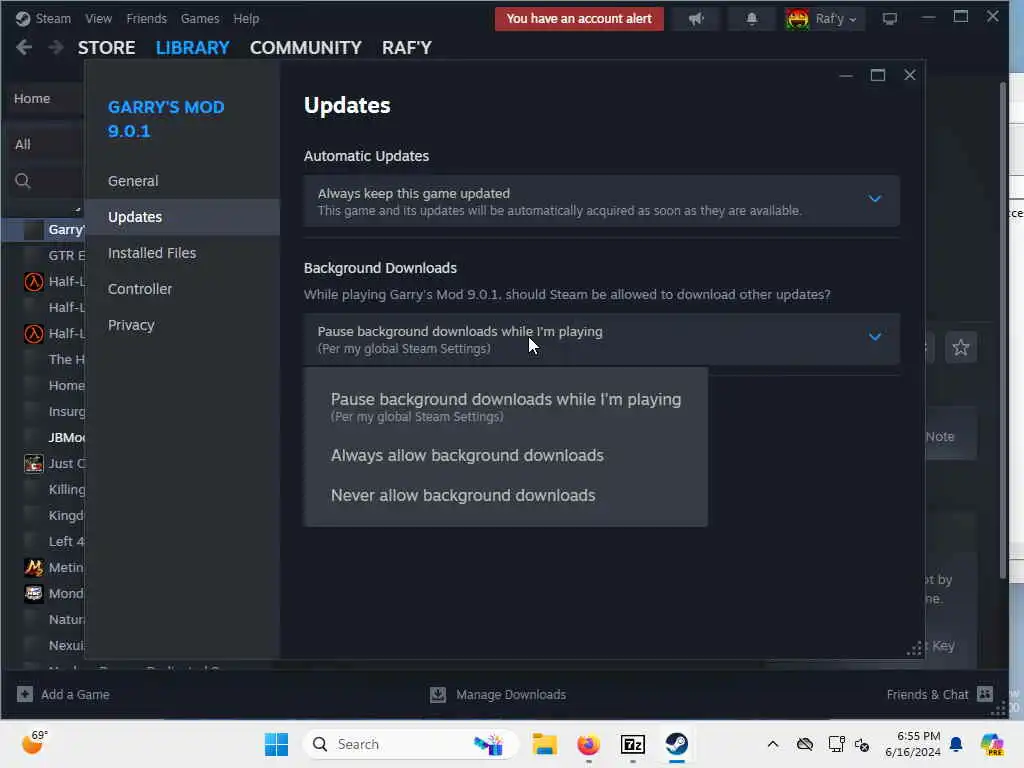Select the Updates properties tab
This screenshot has height=768, width=1024.
(182, 217)
